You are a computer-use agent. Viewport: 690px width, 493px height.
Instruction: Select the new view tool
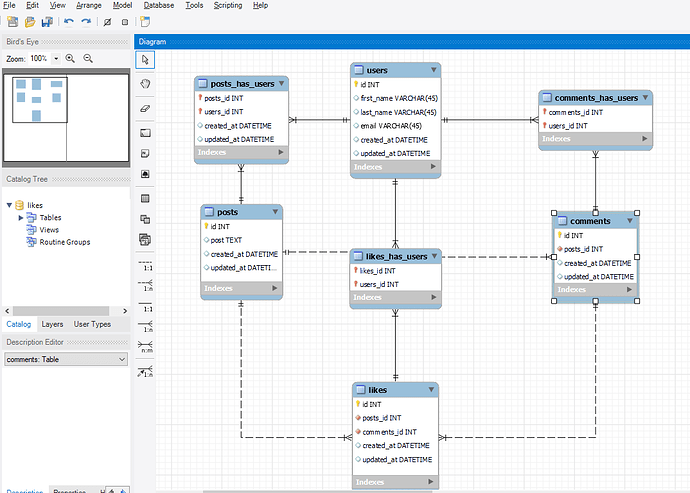145,219
